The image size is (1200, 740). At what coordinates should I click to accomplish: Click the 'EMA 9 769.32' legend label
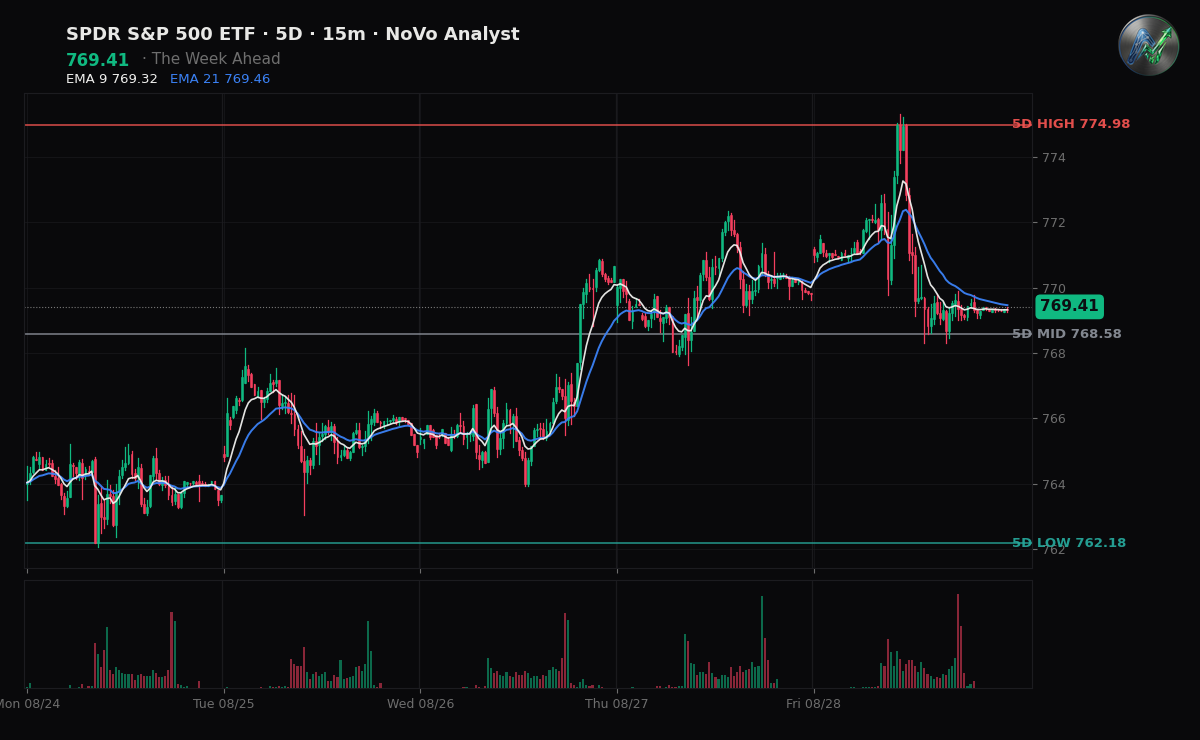112,79
